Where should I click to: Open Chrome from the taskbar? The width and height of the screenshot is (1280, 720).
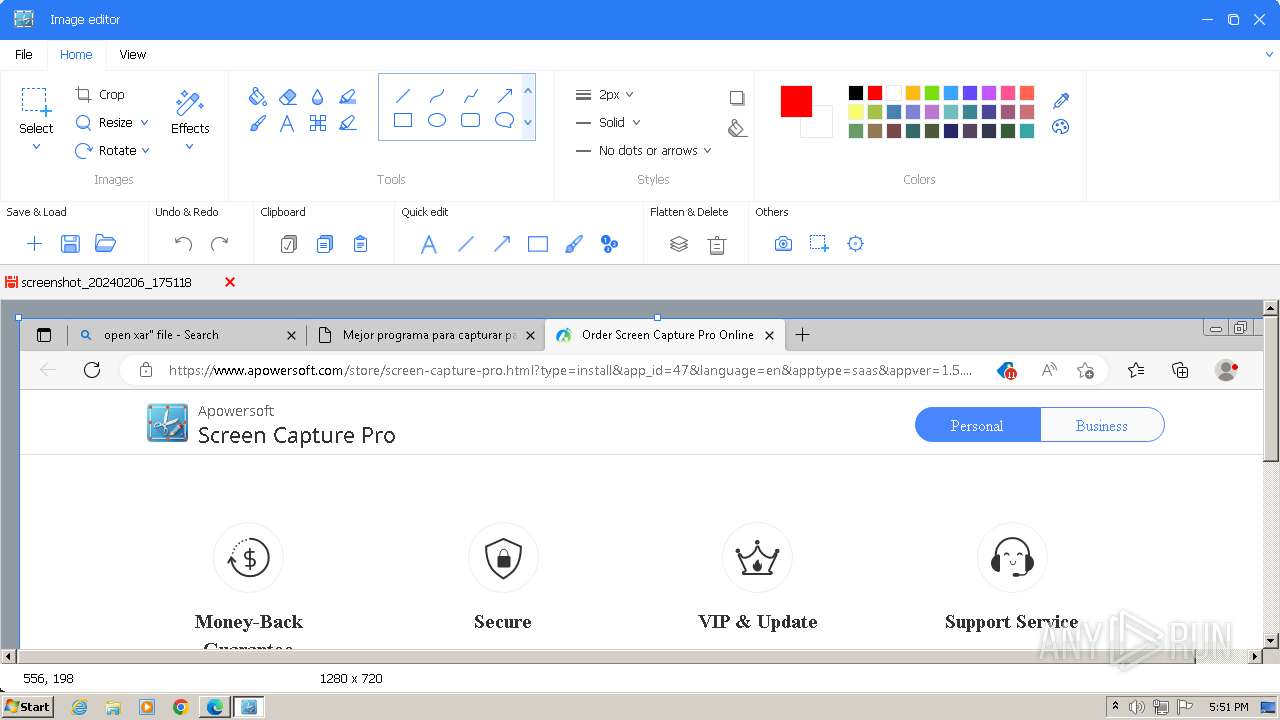click(x=181, y=707)
